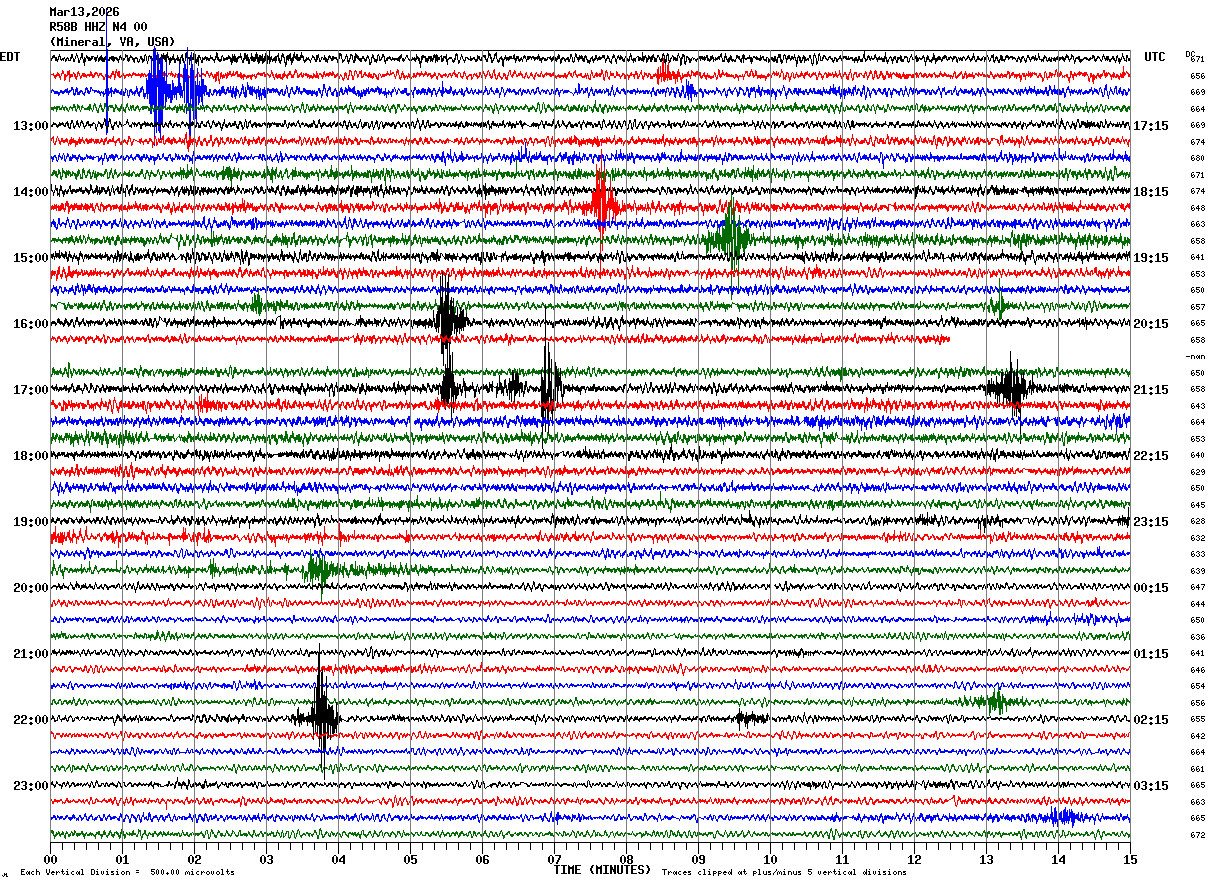This screenshot has height=886, width=1210.
Task: Click the 03 minute tick label
Action: (x=266, y=859)
